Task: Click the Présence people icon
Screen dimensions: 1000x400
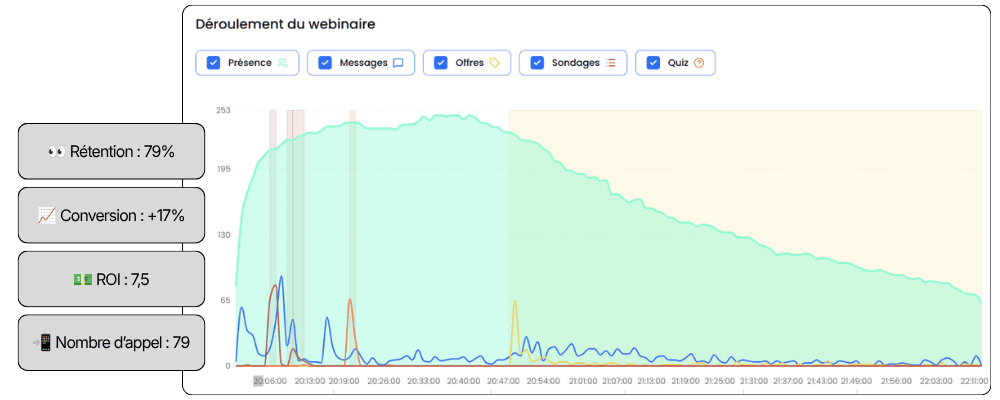Action: pyautogui.click(x=283, y=63)
